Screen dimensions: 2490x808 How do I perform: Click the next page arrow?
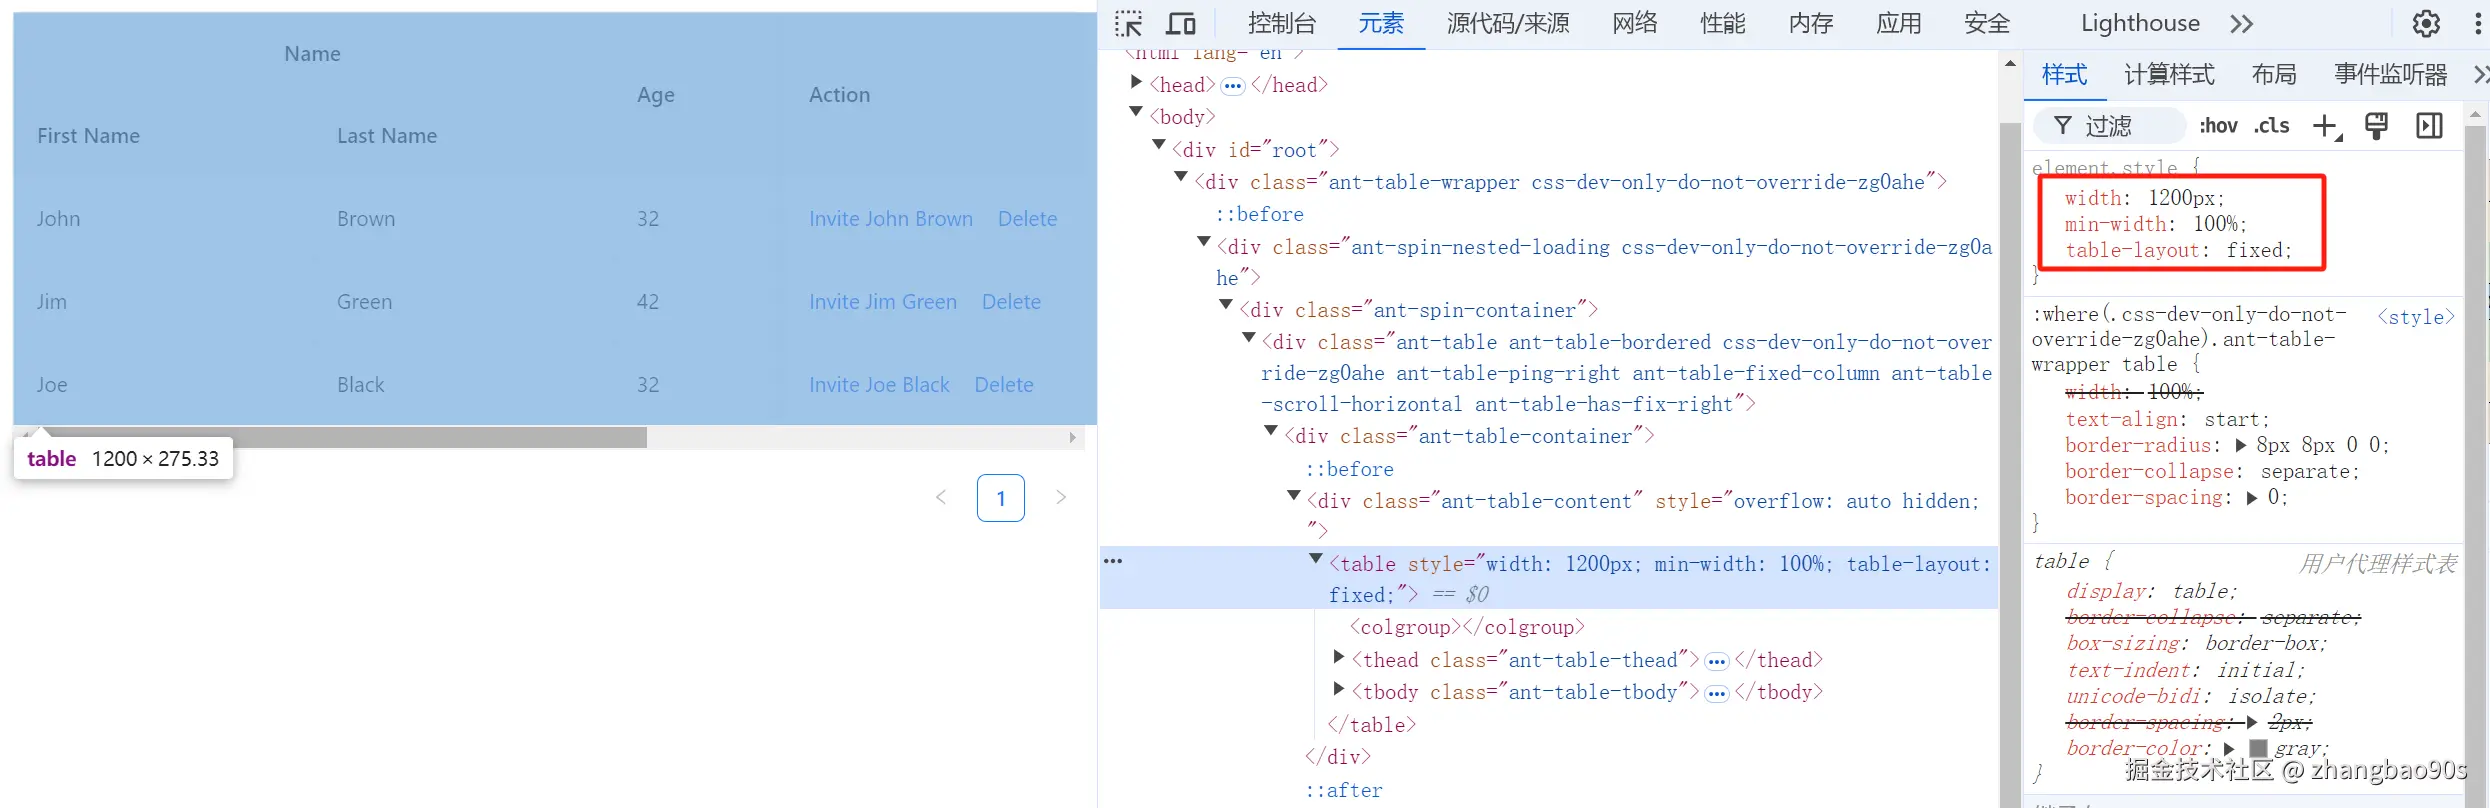pyautogui.click(x=1061, y=498)
